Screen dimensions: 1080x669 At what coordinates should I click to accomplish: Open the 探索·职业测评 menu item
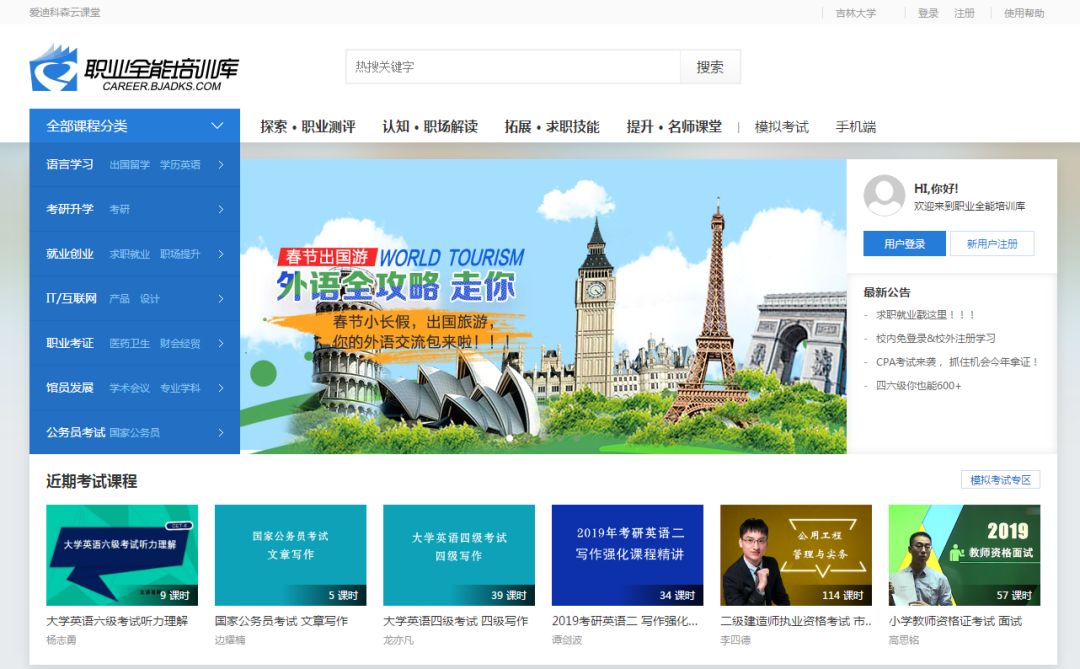(x=307, y=127)
